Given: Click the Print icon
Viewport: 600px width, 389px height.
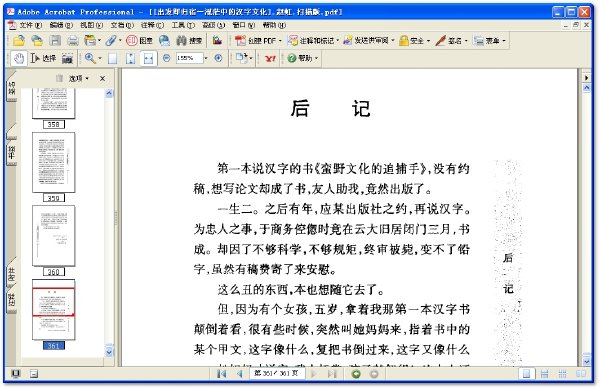Looking at the screenshot, I should tap(73, 40).
